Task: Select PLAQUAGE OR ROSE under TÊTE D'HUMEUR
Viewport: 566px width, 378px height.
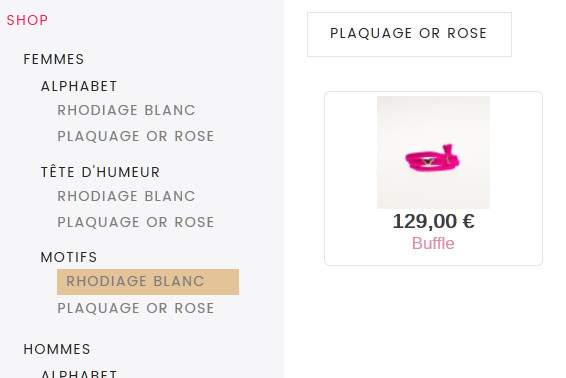Action: pos(136,222)
